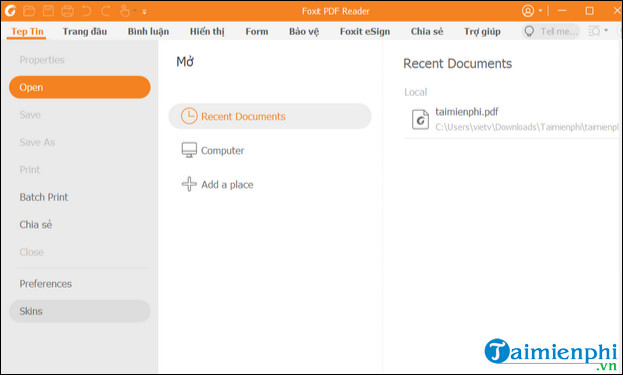Choose Save in the file sidebar
The width and height of the screenshot is (623, 375).
point(30,115)
